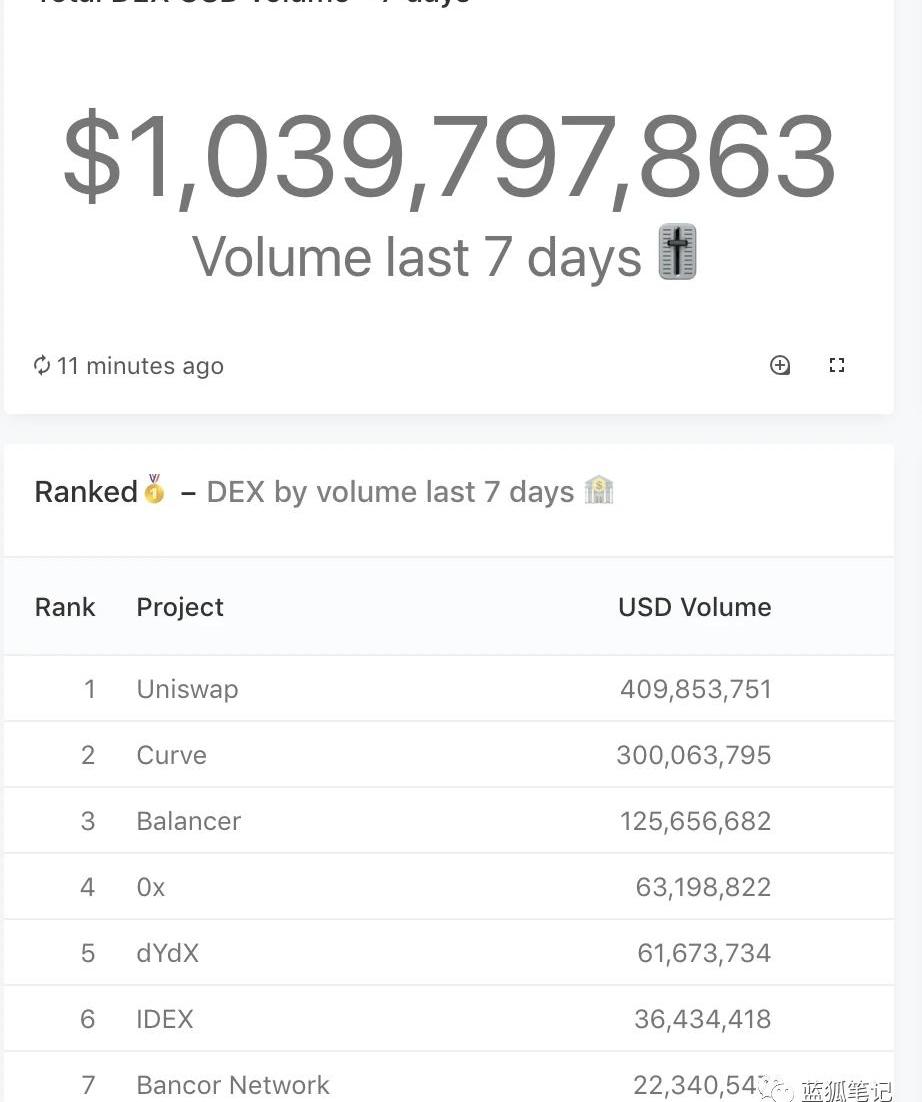Click the $1,039,797,863 total volume figure
This screenshot has height=1102, width=922.
pyautogui.click(x=448, y=158)
